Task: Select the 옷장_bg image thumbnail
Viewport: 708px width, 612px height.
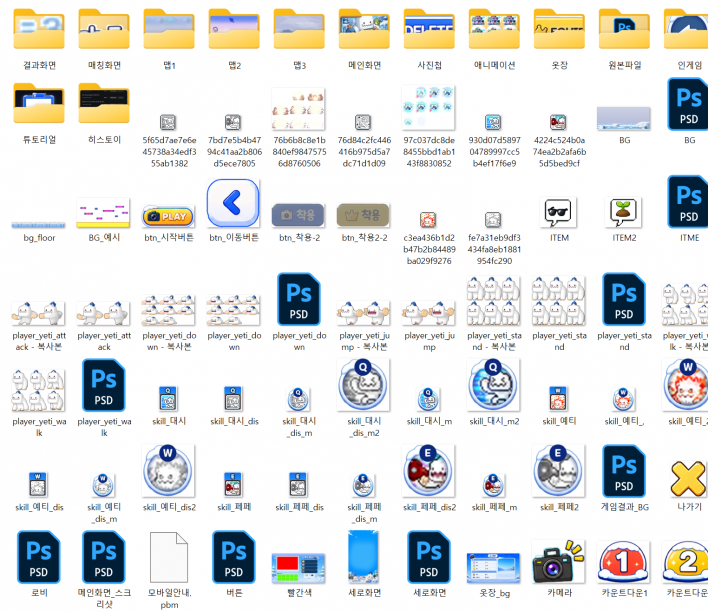Action: click(x=494, y=568)
